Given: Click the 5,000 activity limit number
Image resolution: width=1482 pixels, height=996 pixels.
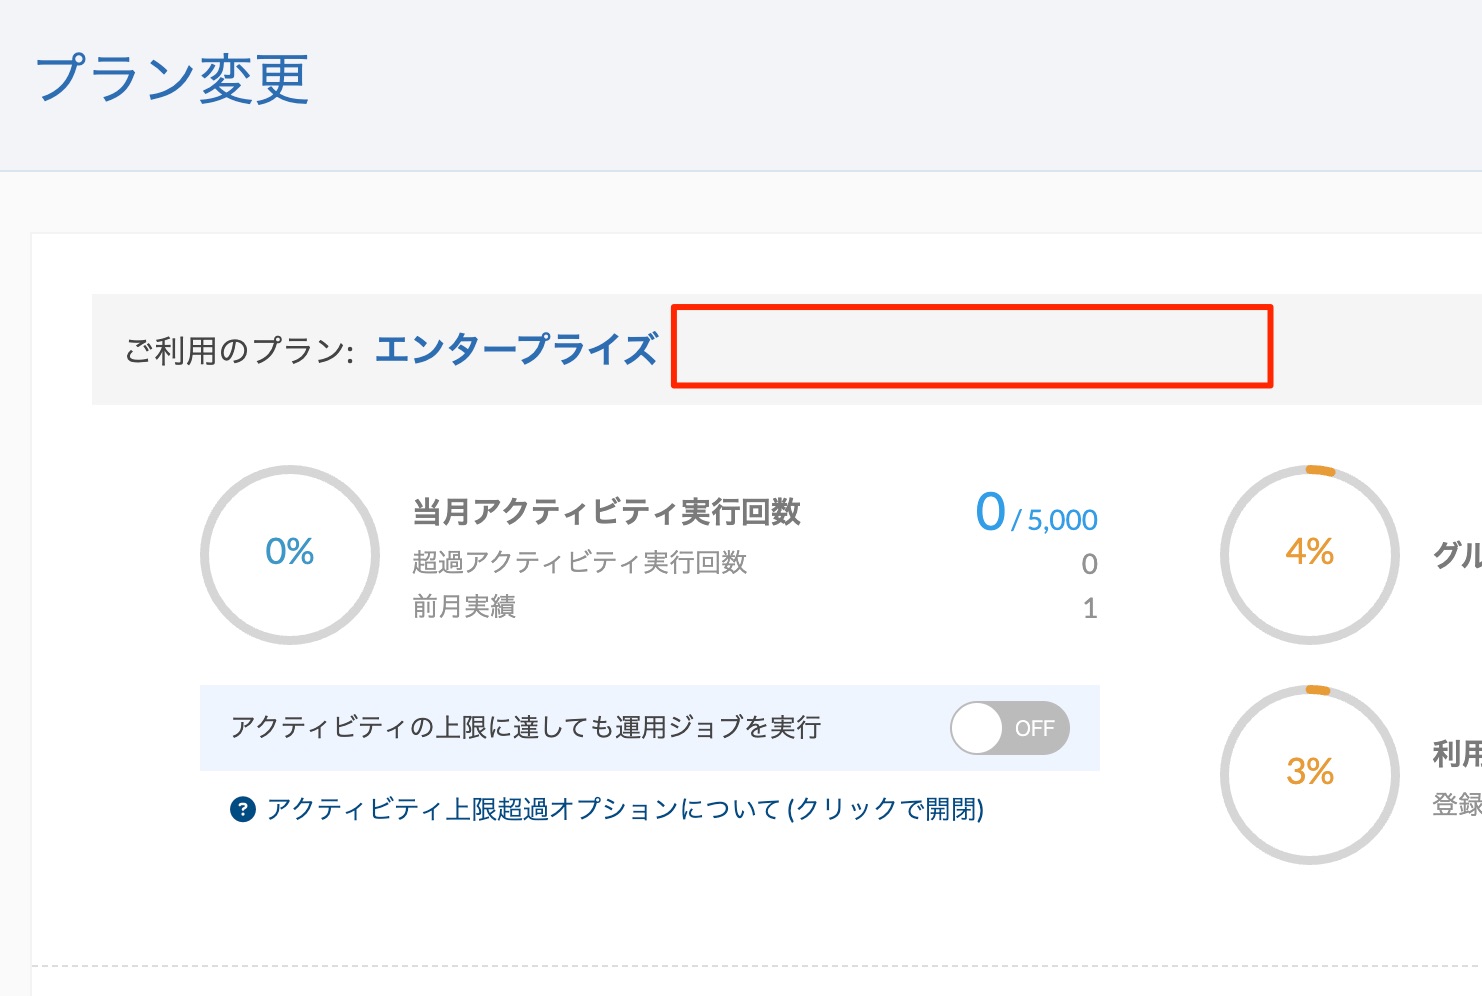Looking at the screenshot, I should tap(1063, 520).
